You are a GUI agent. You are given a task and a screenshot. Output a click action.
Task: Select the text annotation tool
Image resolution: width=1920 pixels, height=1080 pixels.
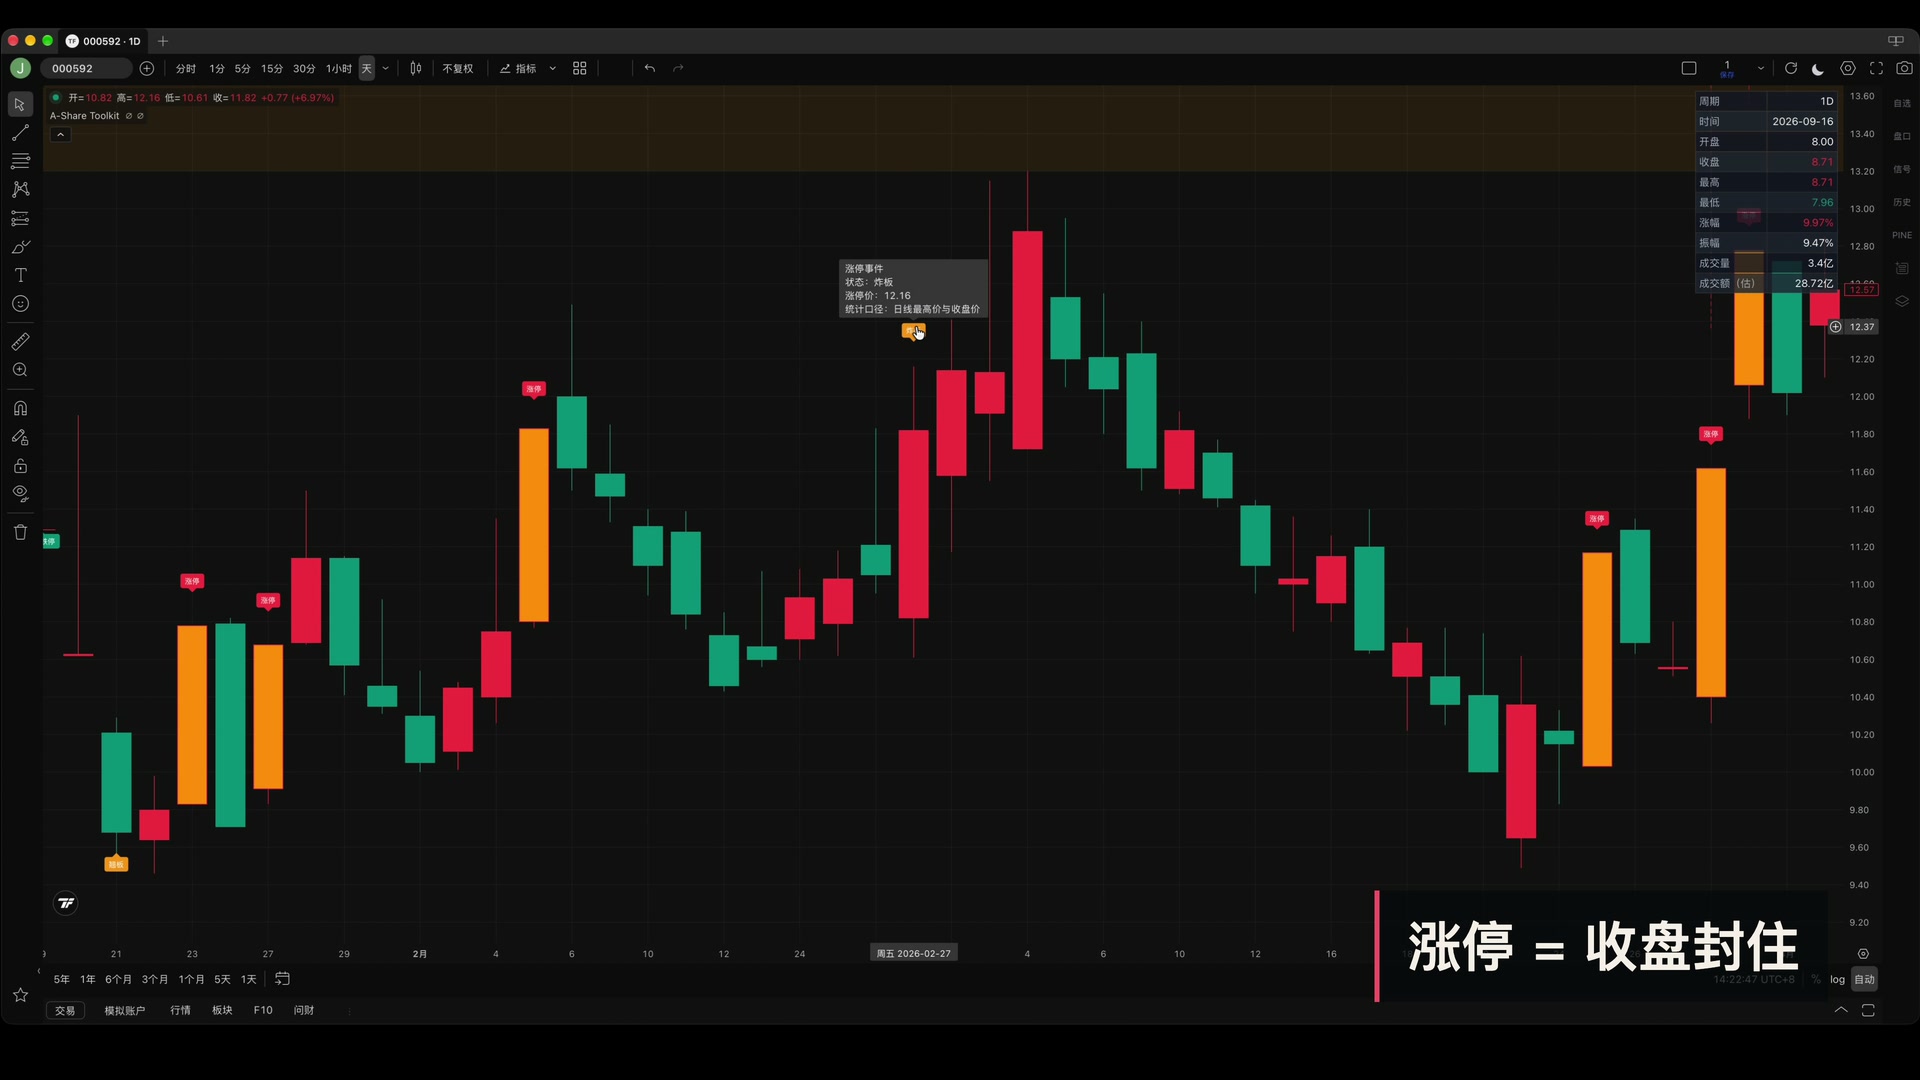pyautogui.click(x=20, y=275)
